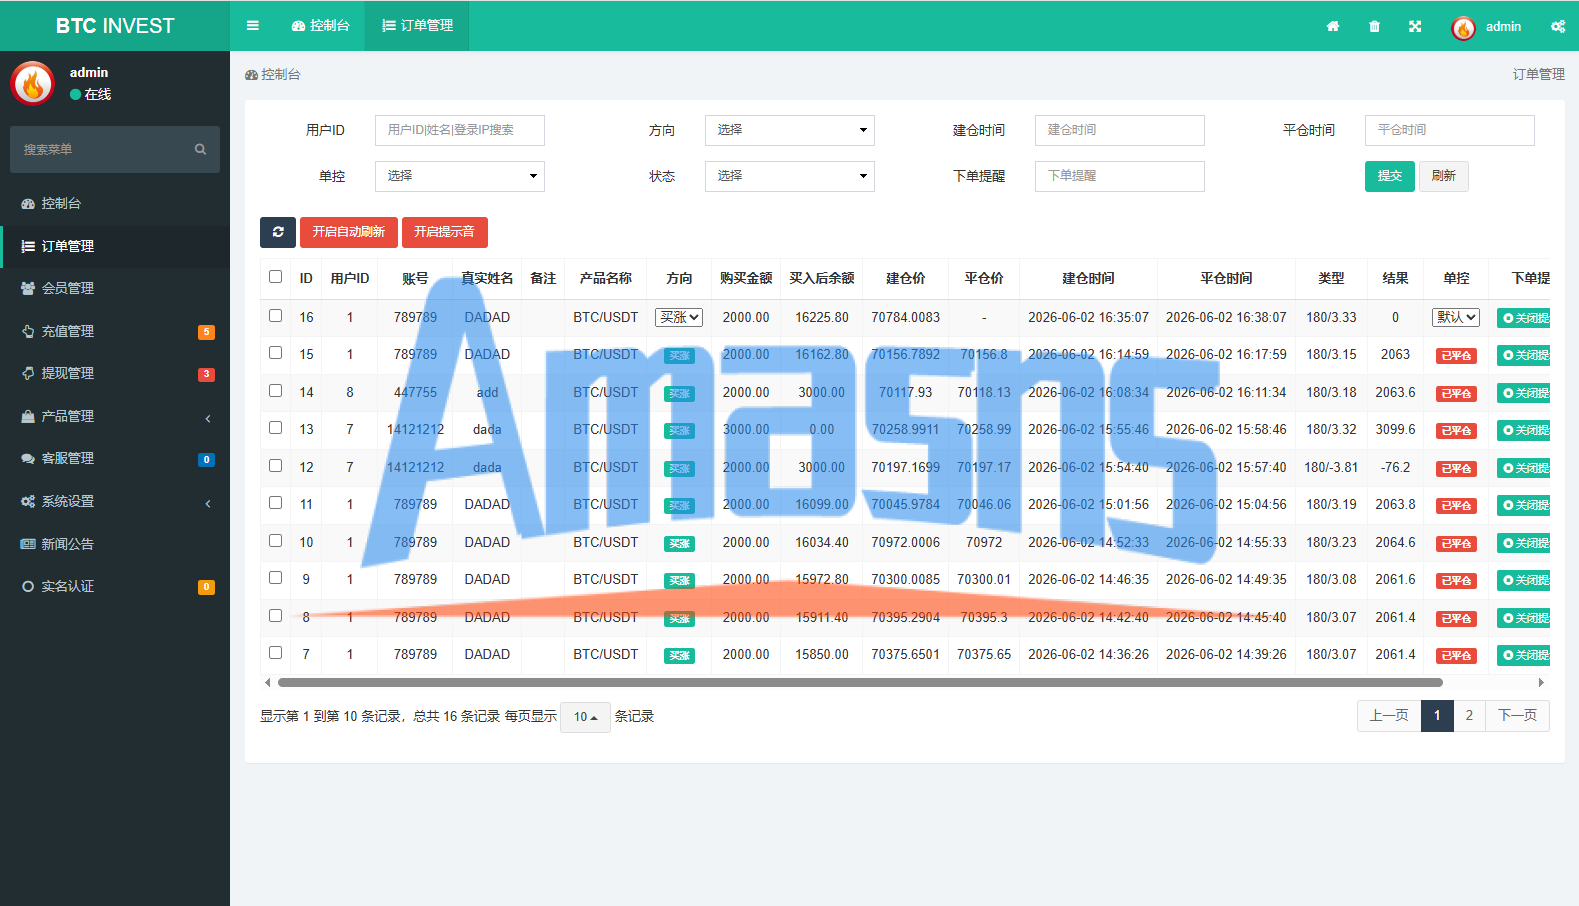Open the 方向 filter dropdown
The image size is (1579, 906).
point(790,130)
